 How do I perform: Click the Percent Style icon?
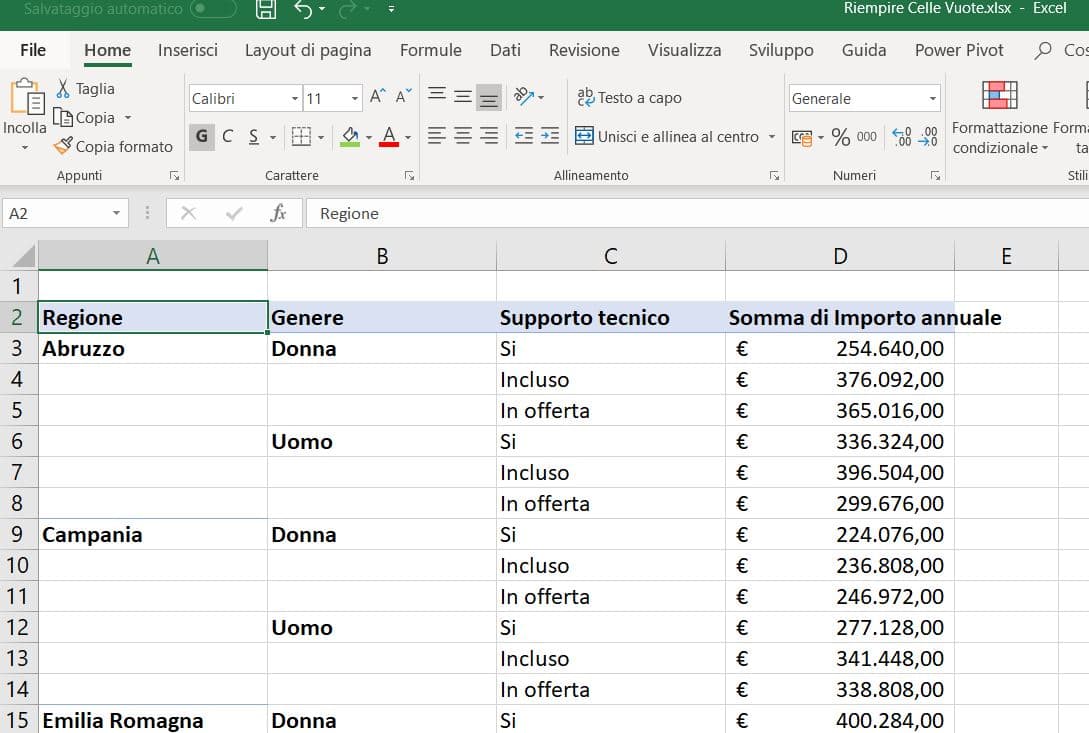pyautogui.click(x=840, y=137)
